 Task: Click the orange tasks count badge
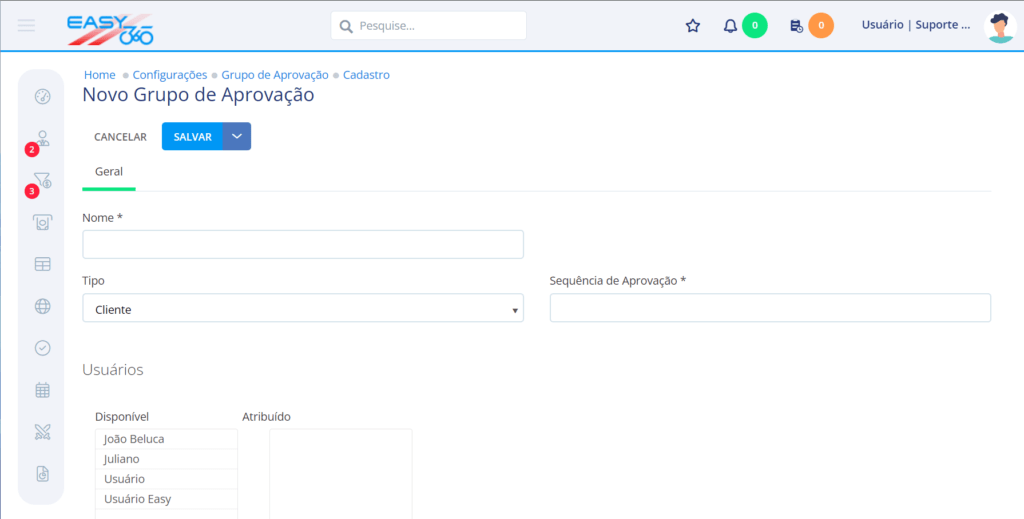coord(821,25)
